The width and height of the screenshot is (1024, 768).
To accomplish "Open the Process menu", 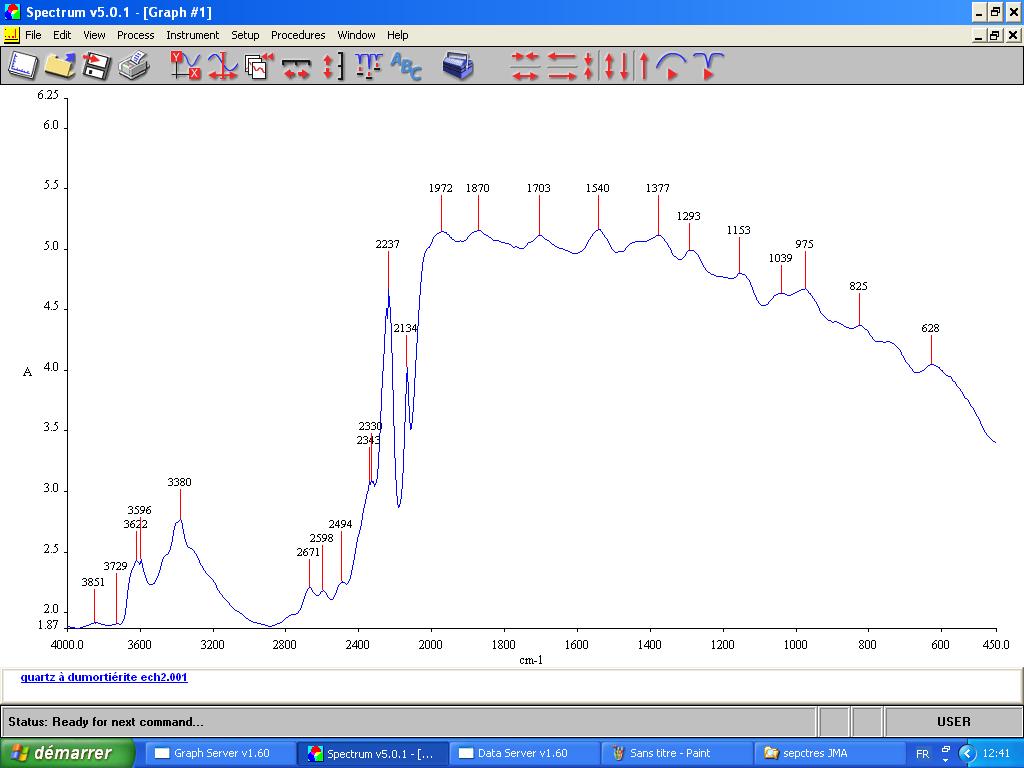I will (x=135, y=35).
